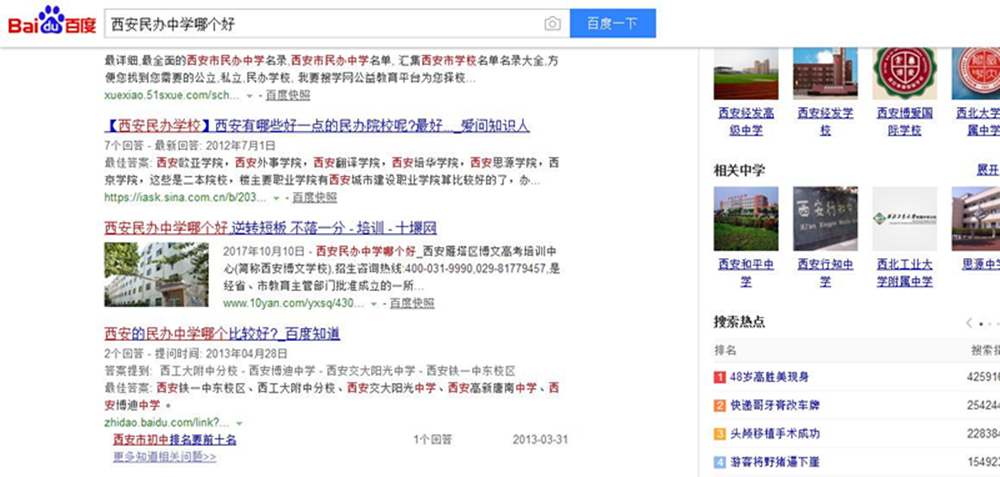Click 西安行知中学 thumbnail image

coord(825,218)
